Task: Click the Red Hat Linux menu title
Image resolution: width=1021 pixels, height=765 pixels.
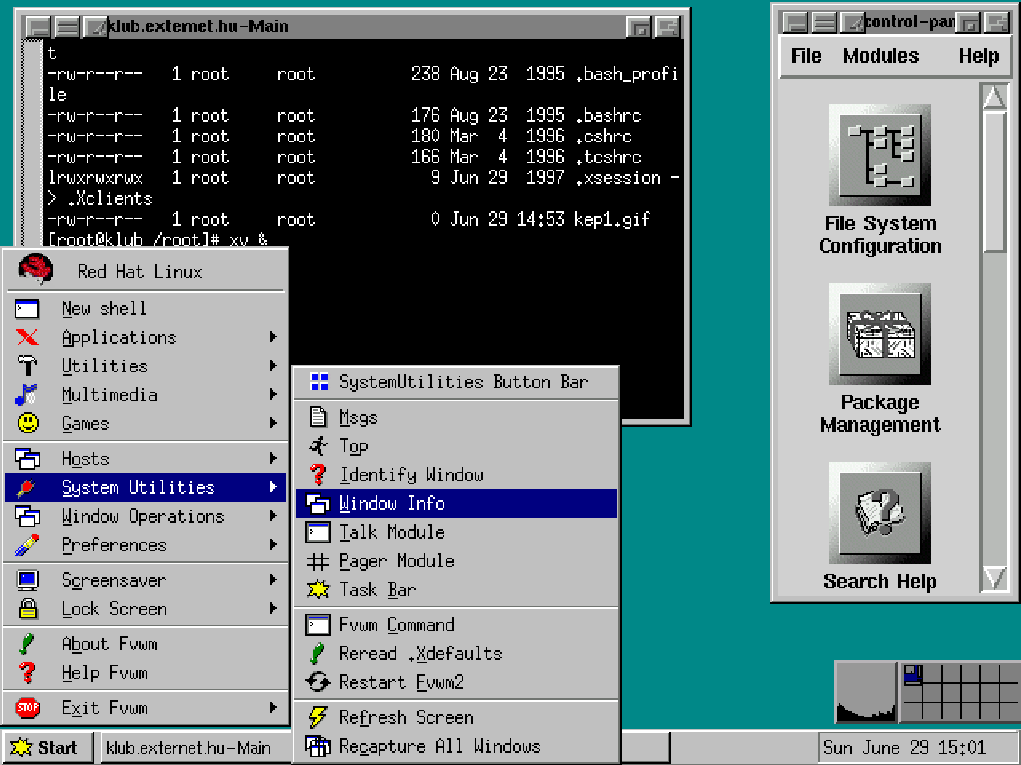Action: click(140, 271)
